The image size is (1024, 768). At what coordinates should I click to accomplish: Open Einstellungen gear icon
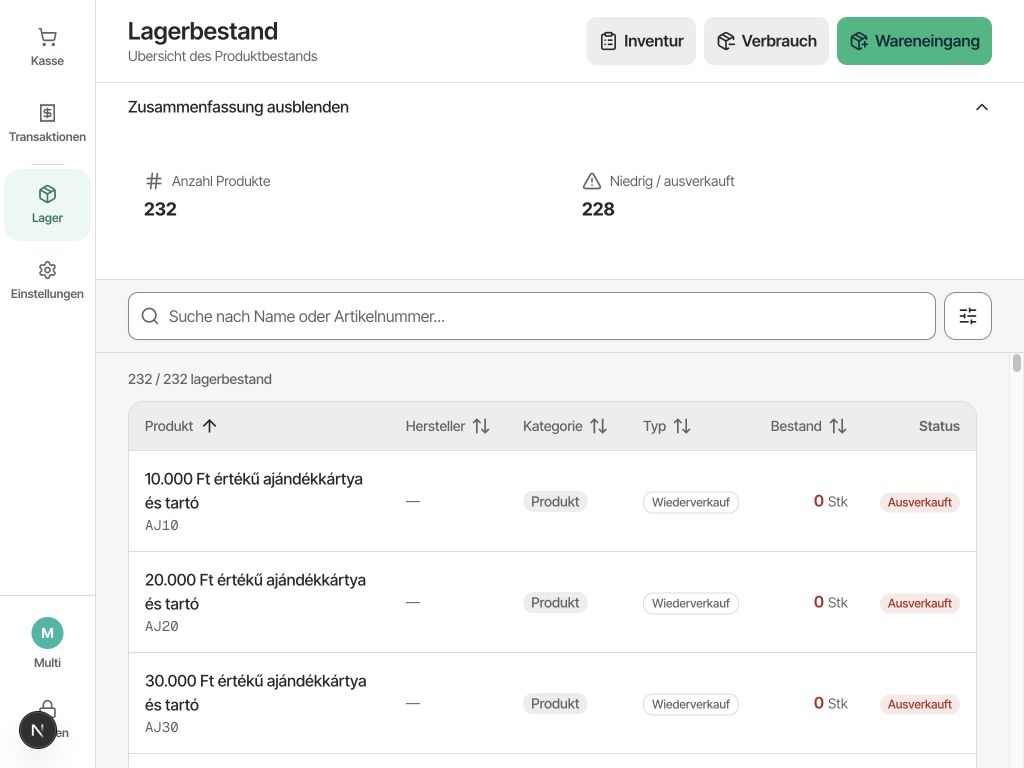(x=47, y=270)
